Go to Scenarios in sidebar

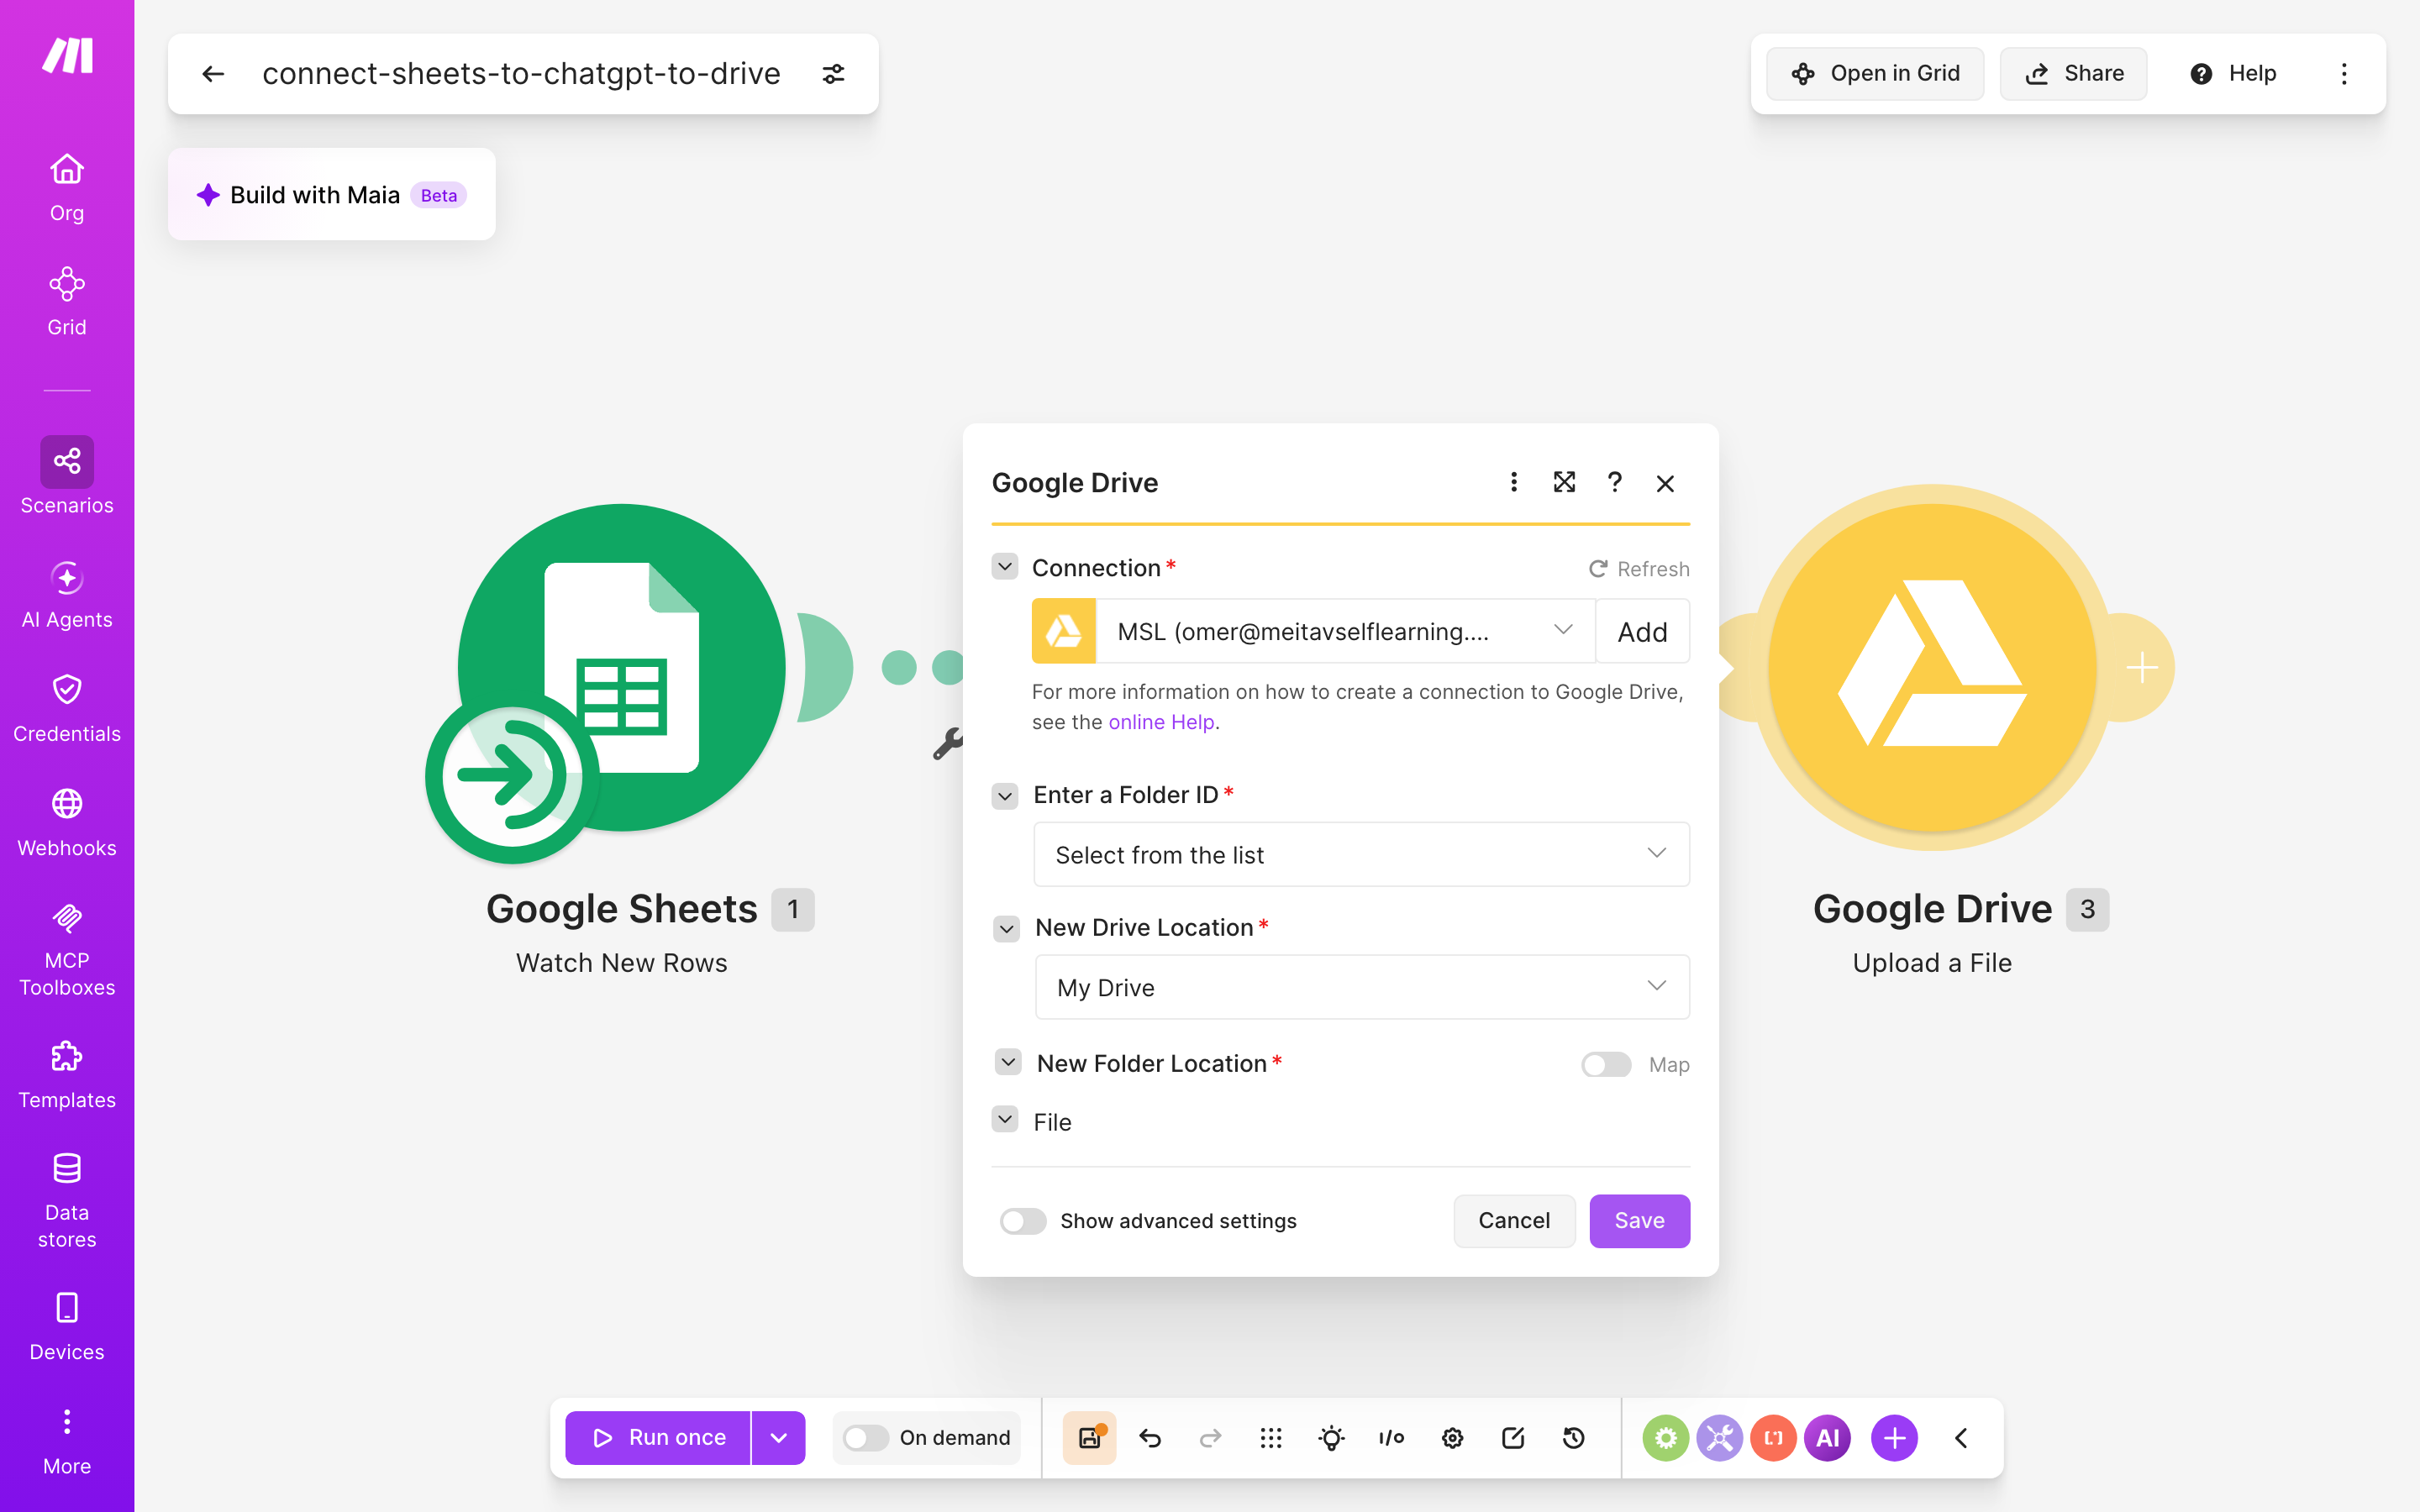[67, 476]
